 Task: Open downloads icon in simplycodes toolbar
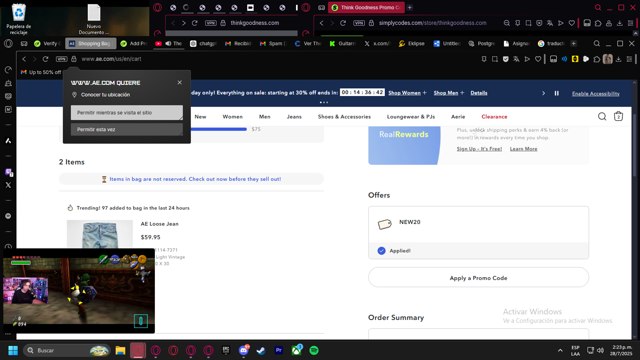pos(620,23)
